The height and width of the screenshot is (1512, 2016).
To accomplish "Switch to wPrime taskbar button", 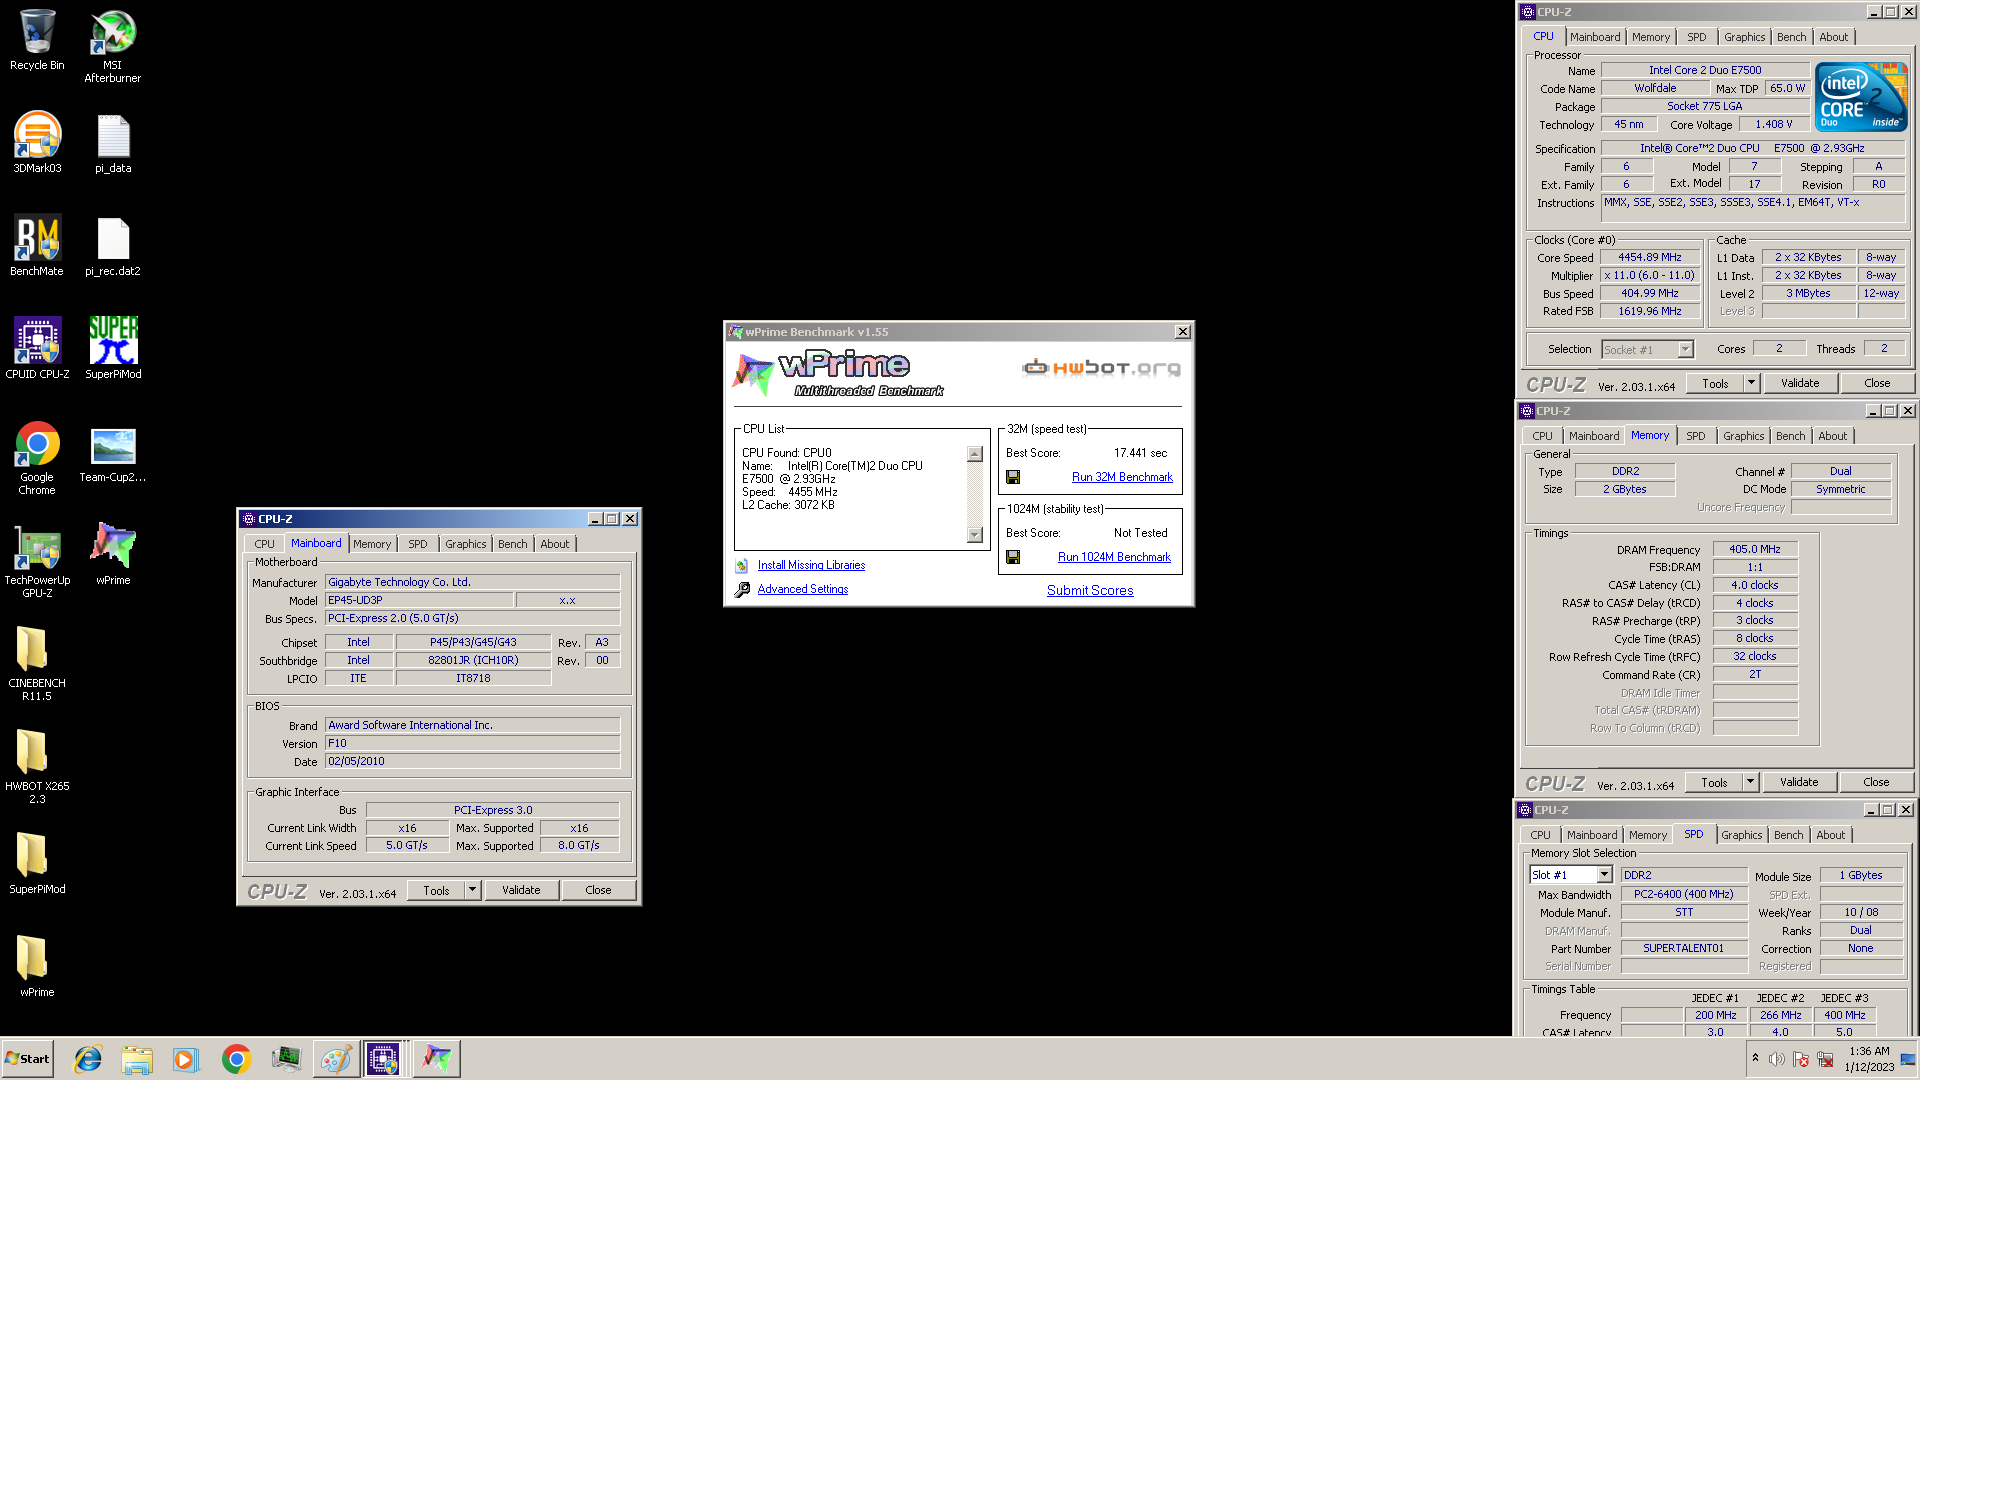I will [x=436, y=1059].
